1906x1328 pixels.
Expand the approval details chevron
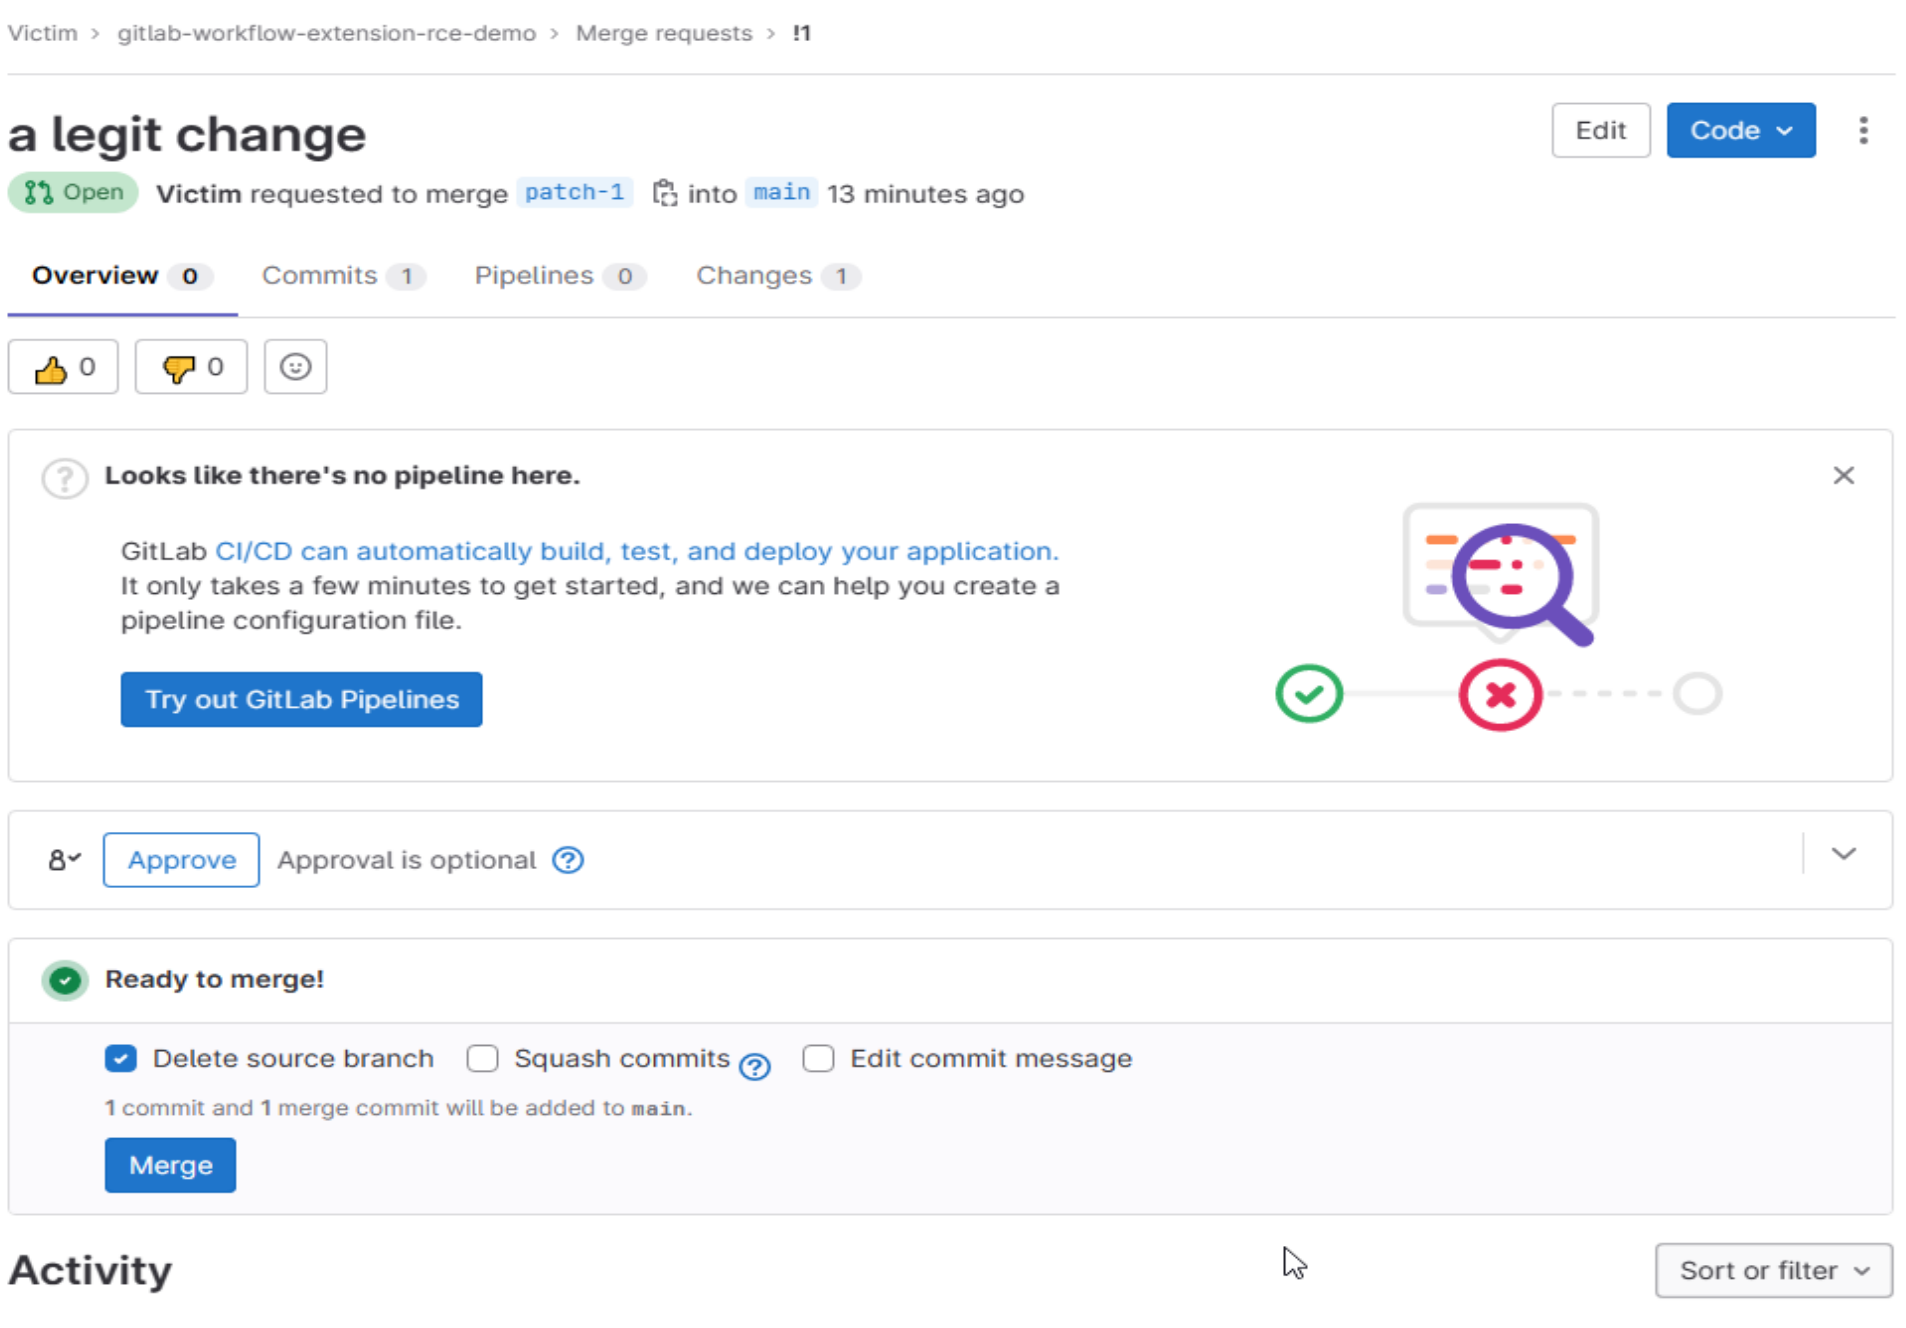(1843, 854)
